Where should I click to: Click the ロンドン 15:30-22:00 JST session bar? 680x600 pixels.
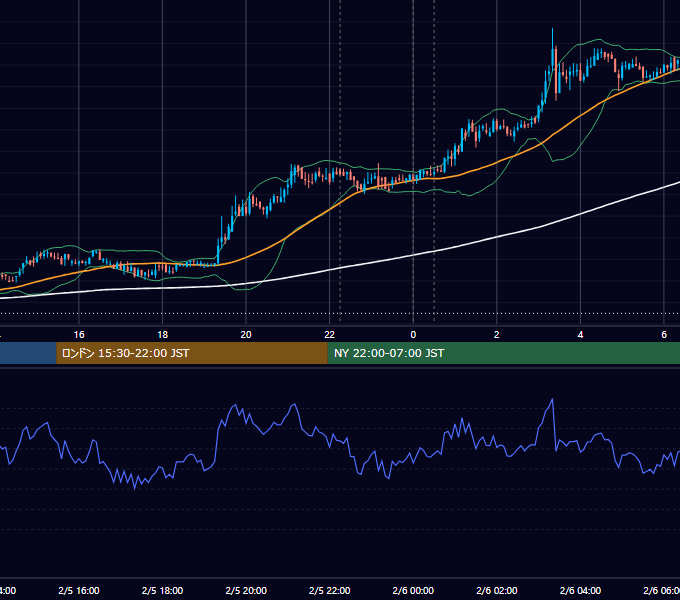192,353
